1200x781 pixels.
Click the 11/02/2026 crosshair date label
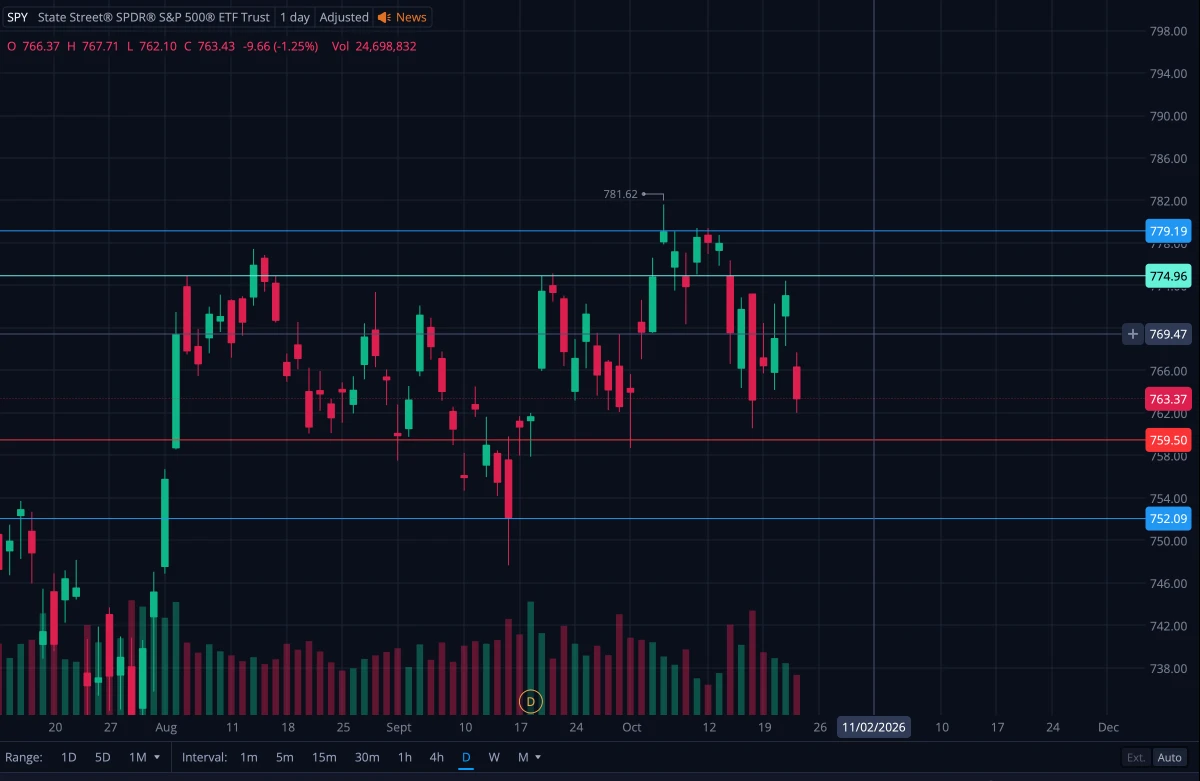pos(874,727)
